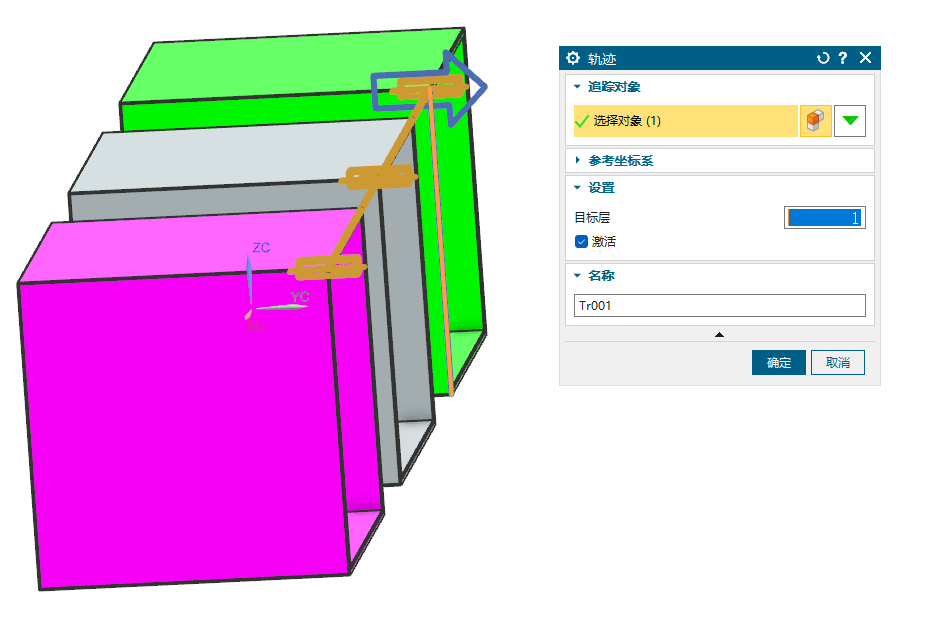The image size is (939, 639).
Task: Click the 选择对象 (1) selection row
Action: [685, 121]
